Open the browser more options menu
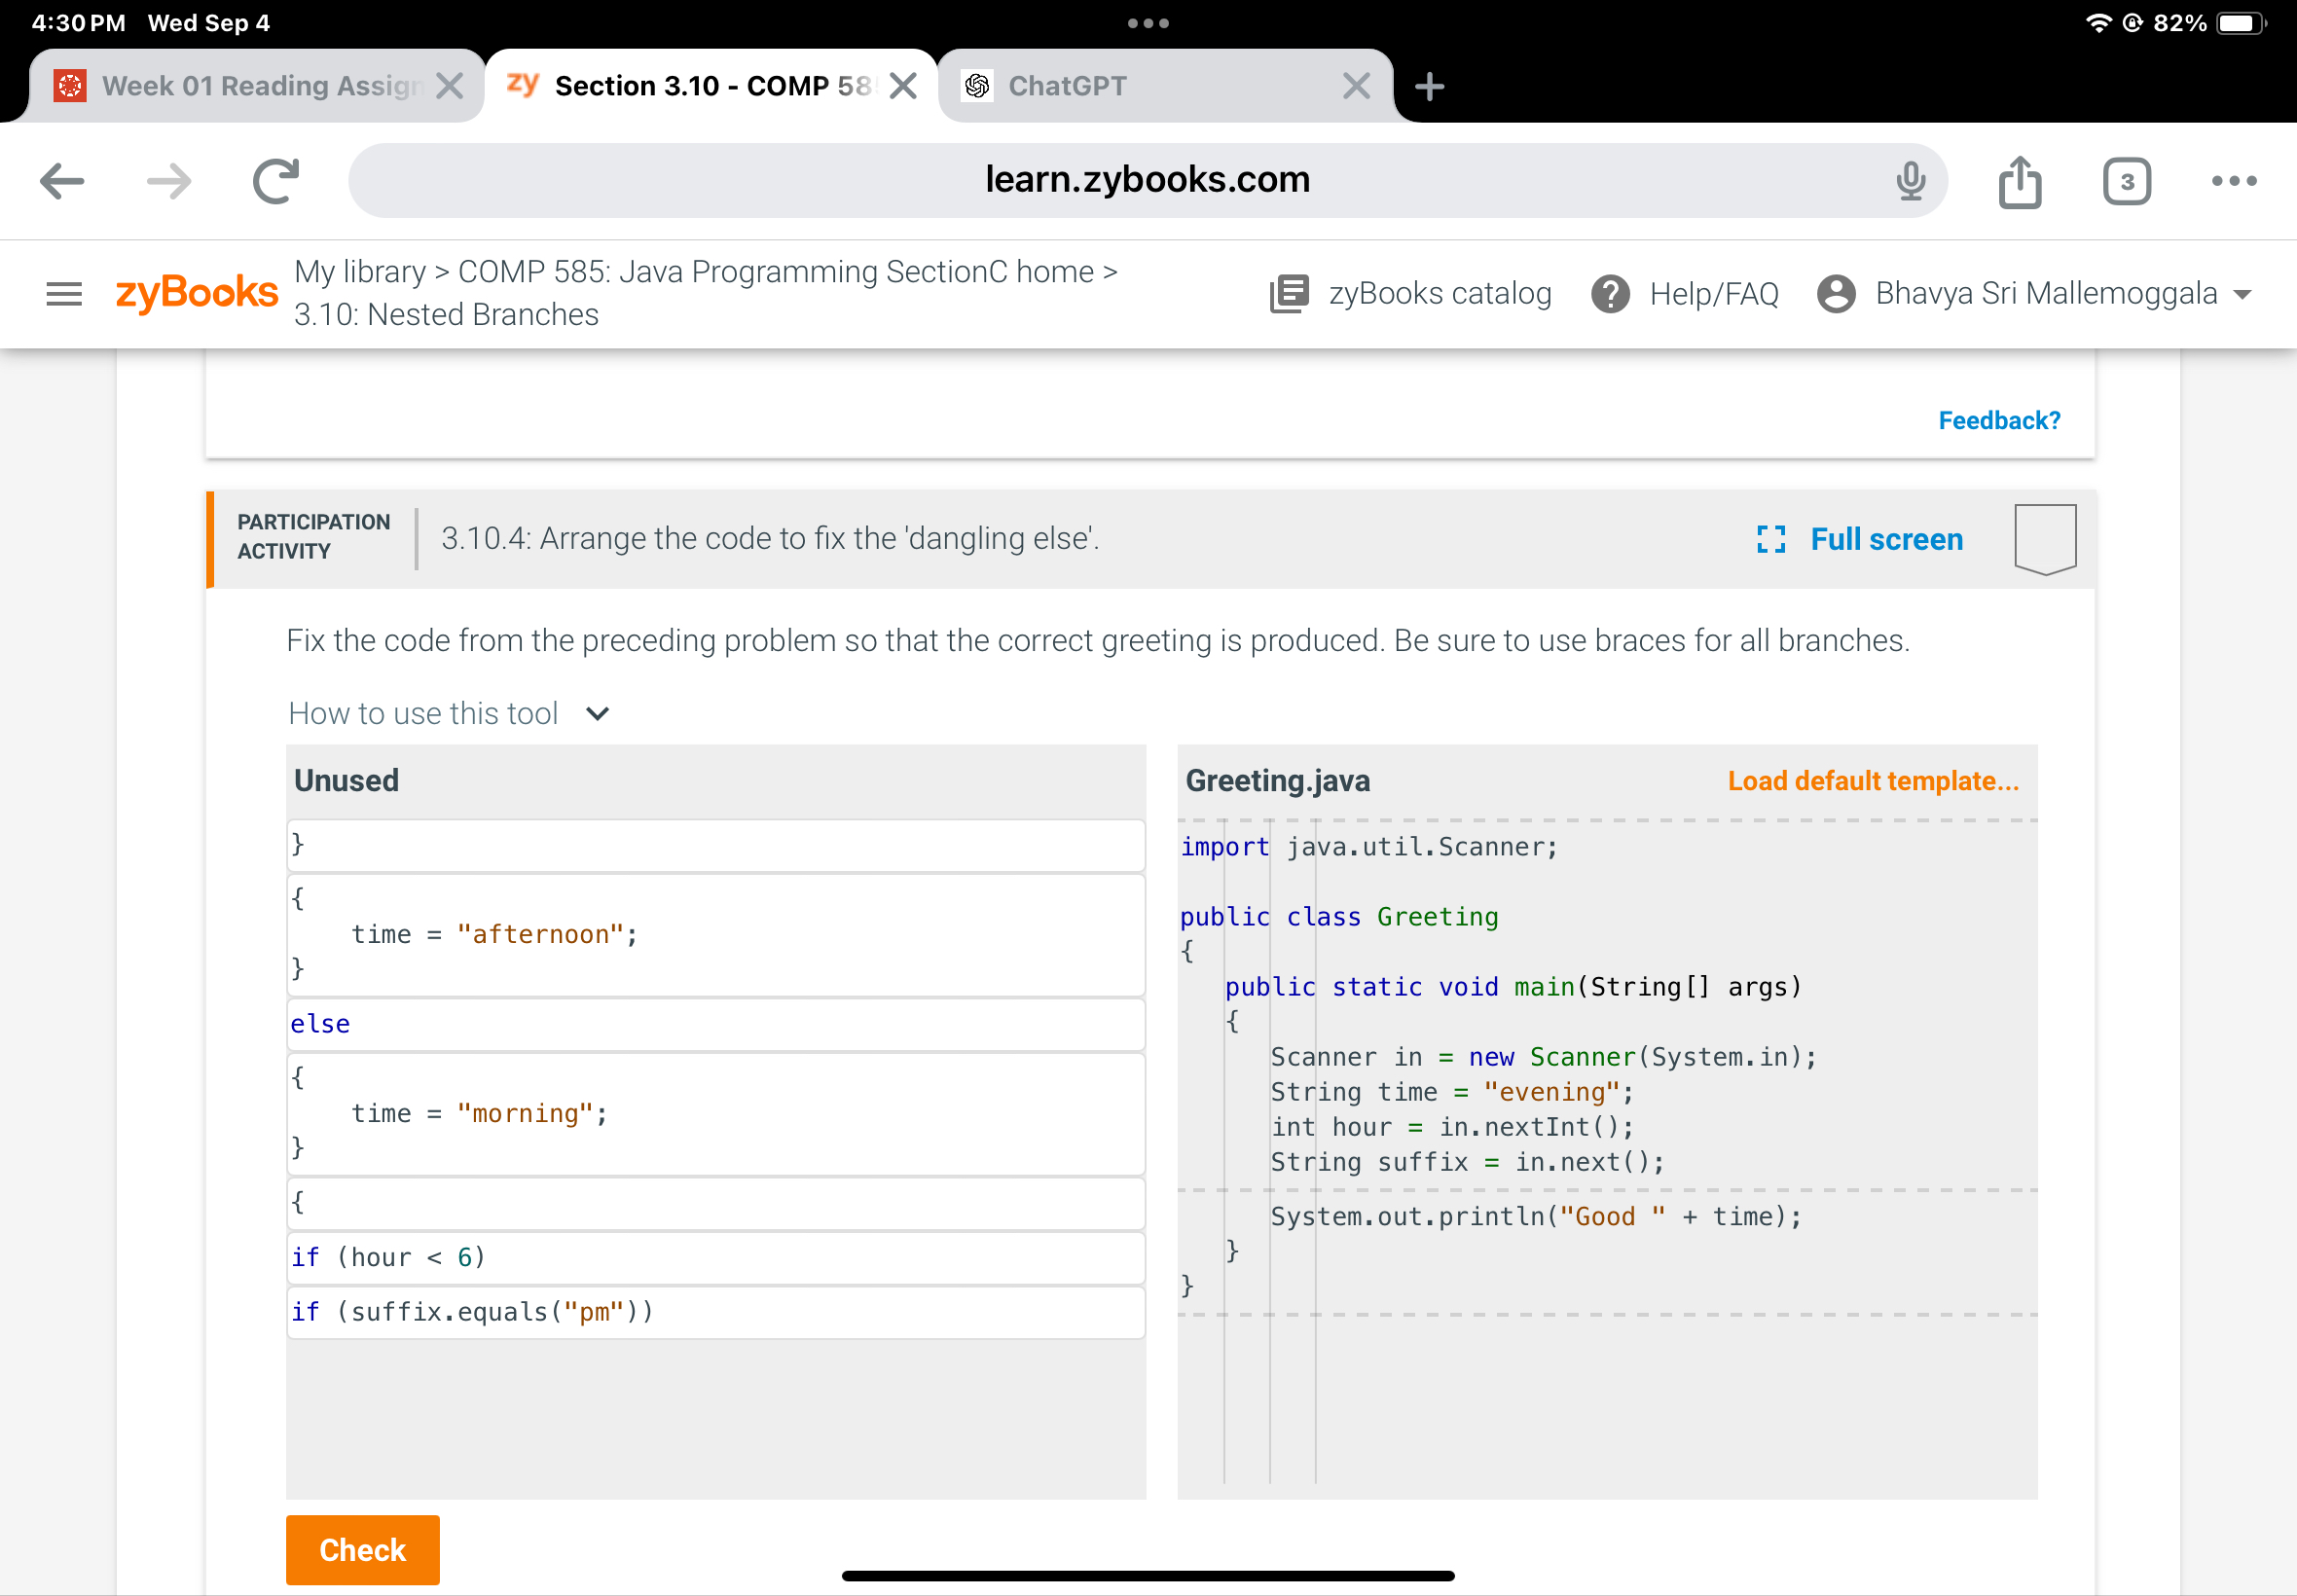The width and height of the screenshot is (2297, 1596). tap(2233, 181)
